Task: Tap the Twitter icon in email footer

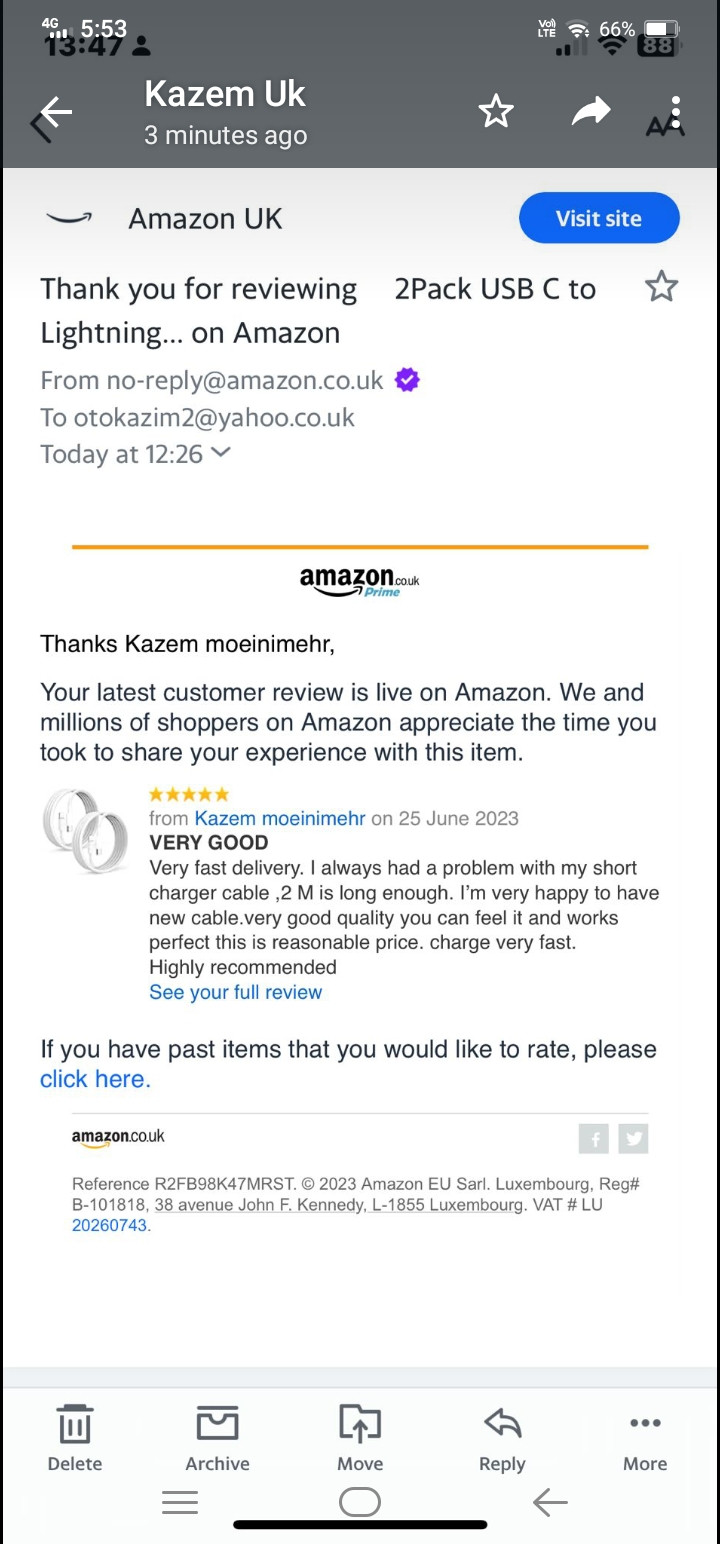Action: [633, 1138]
